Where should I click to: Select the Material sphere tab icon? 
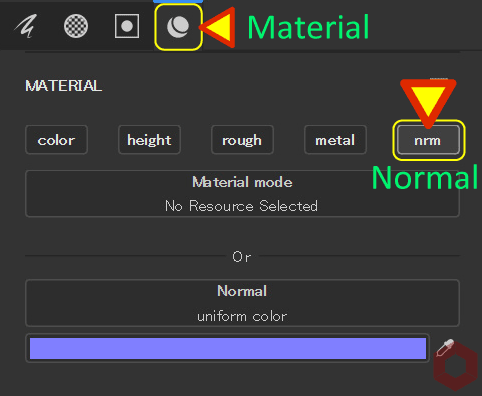pos(178,27)
